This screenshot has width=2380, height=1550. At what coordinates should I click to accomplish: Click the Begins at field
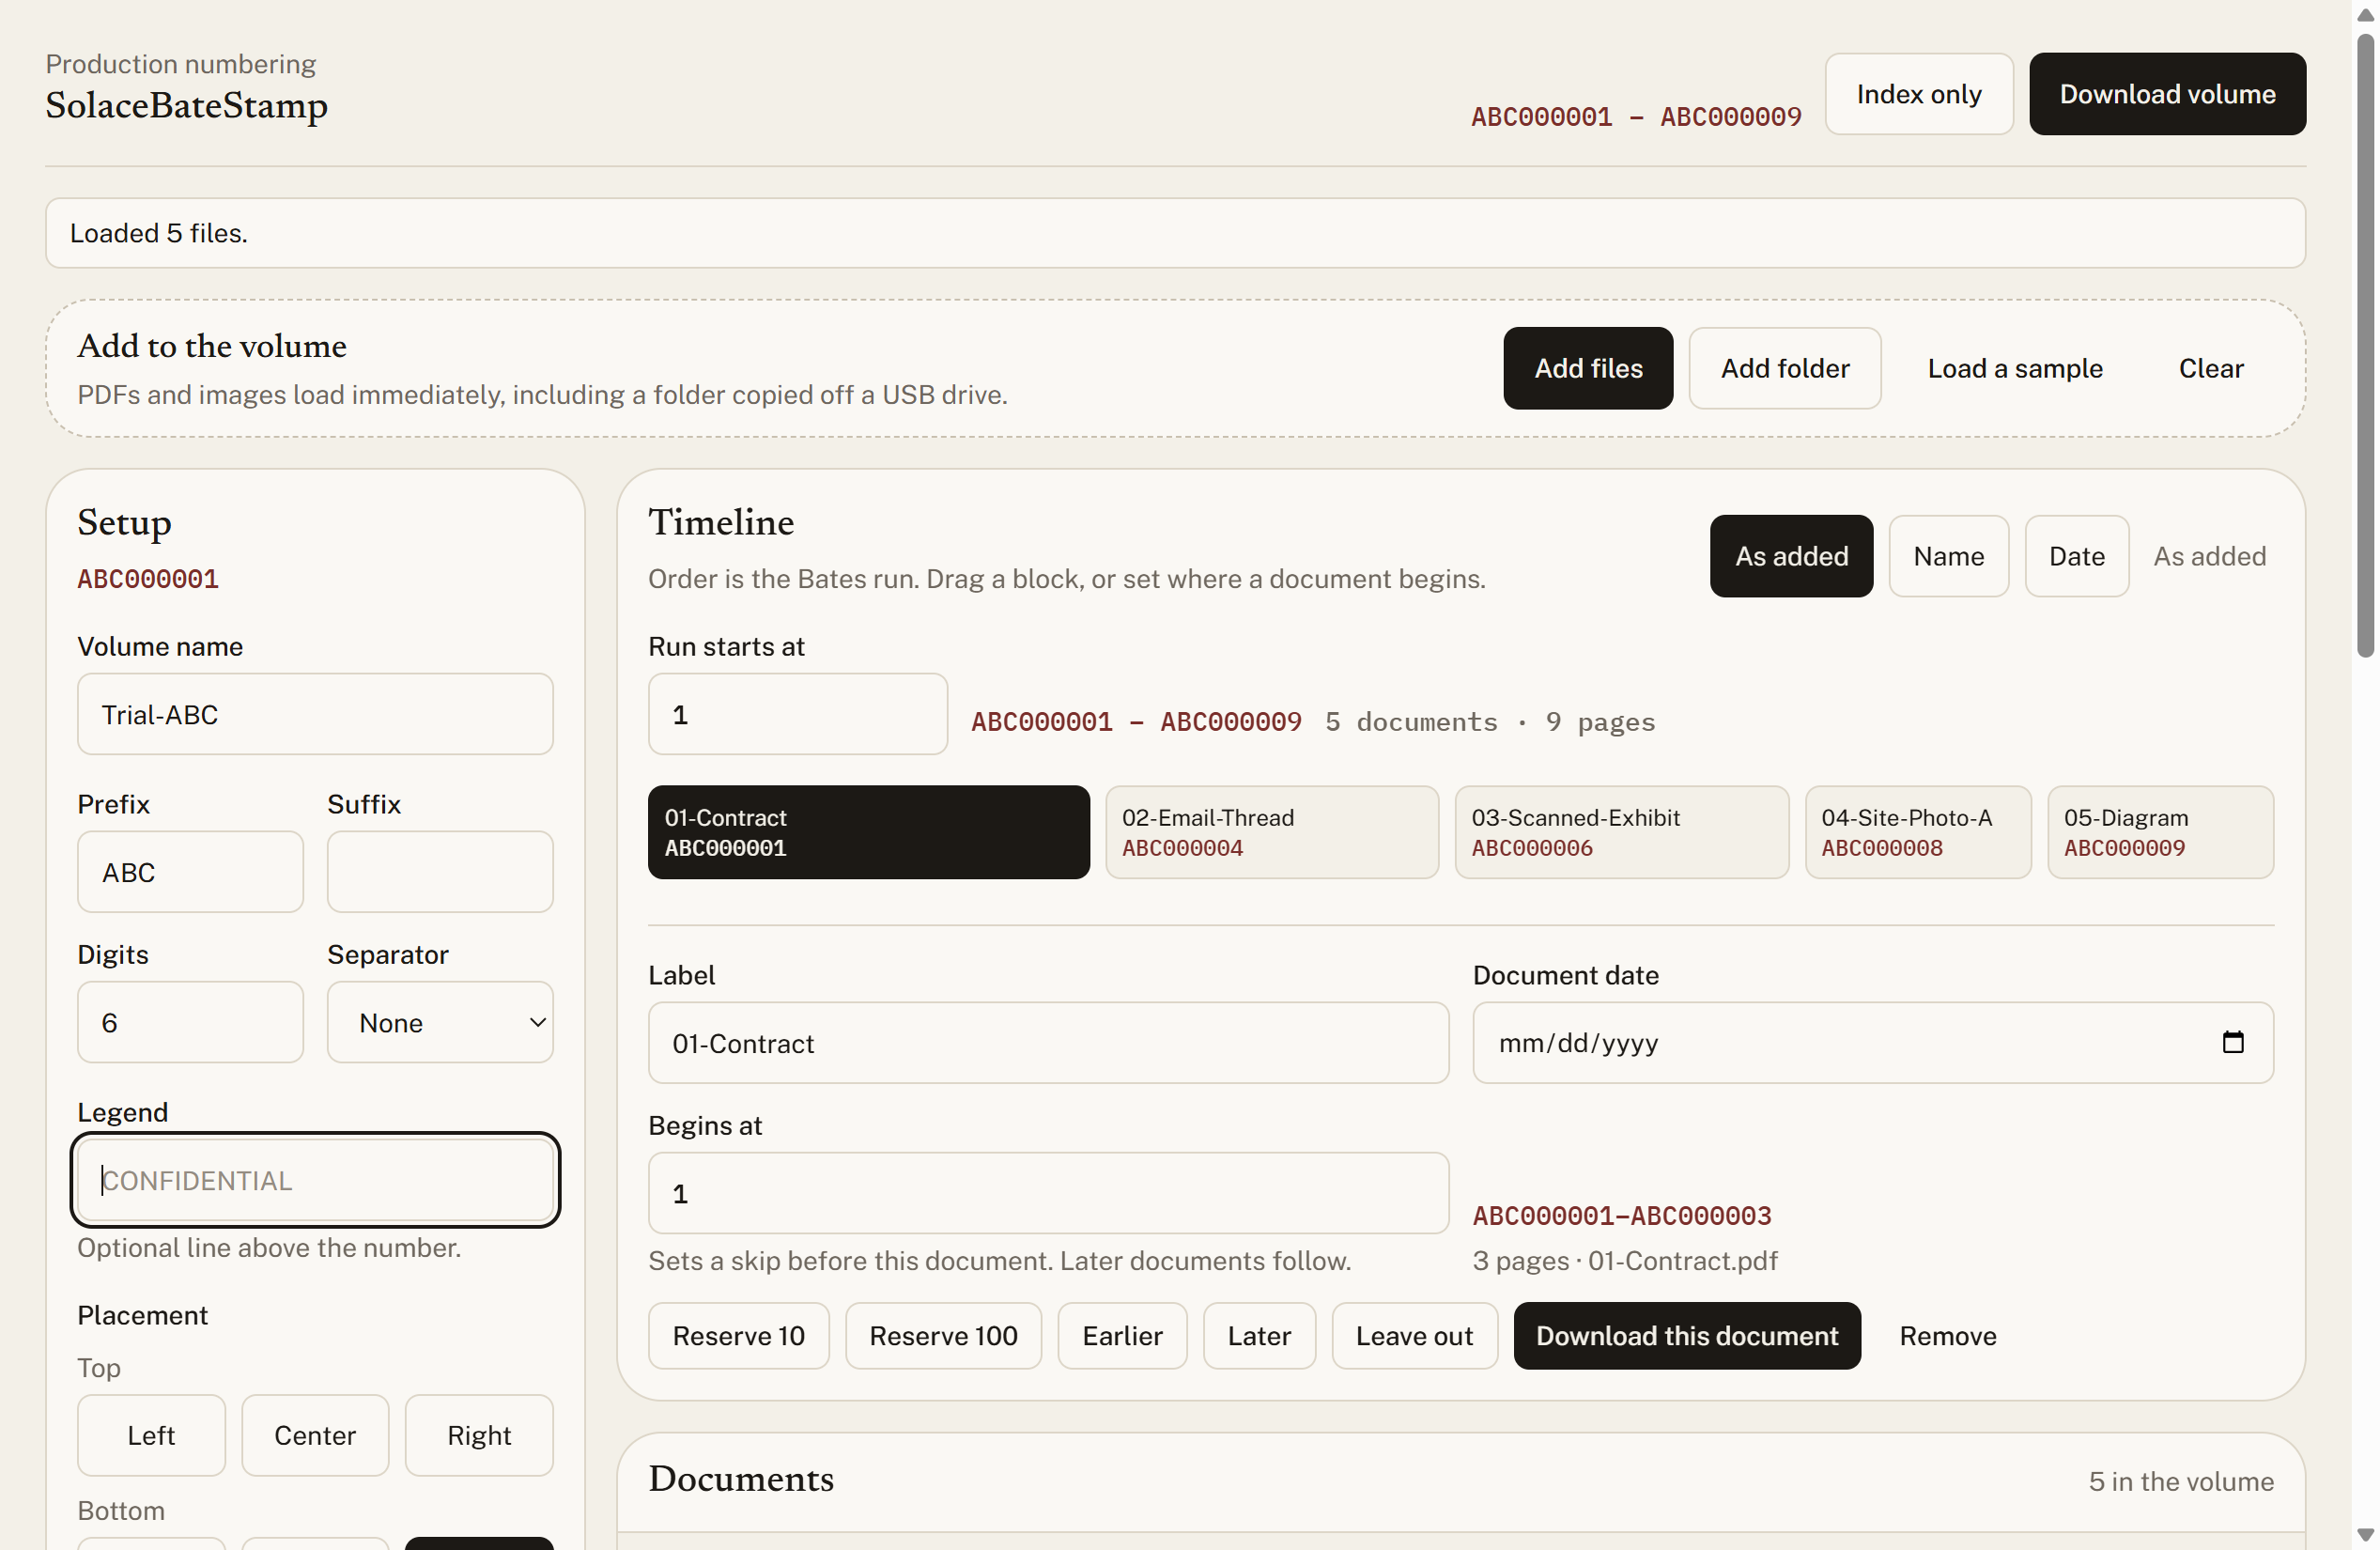pos(1048,1193)
